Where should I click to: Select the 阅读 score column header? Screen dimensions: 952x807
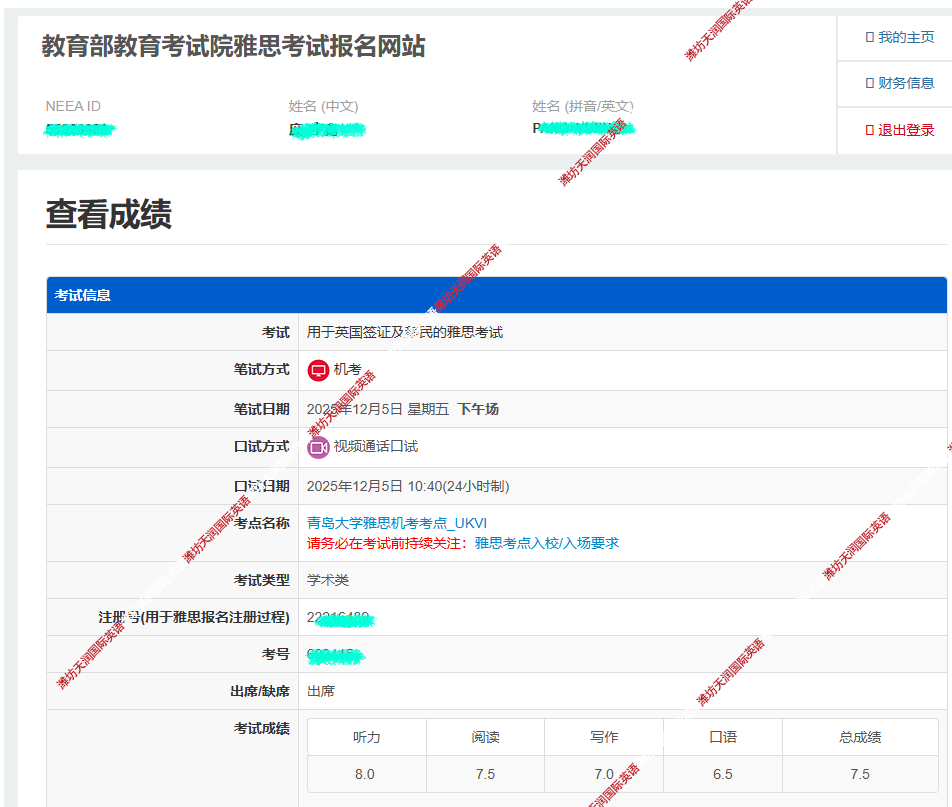(485, 737)
